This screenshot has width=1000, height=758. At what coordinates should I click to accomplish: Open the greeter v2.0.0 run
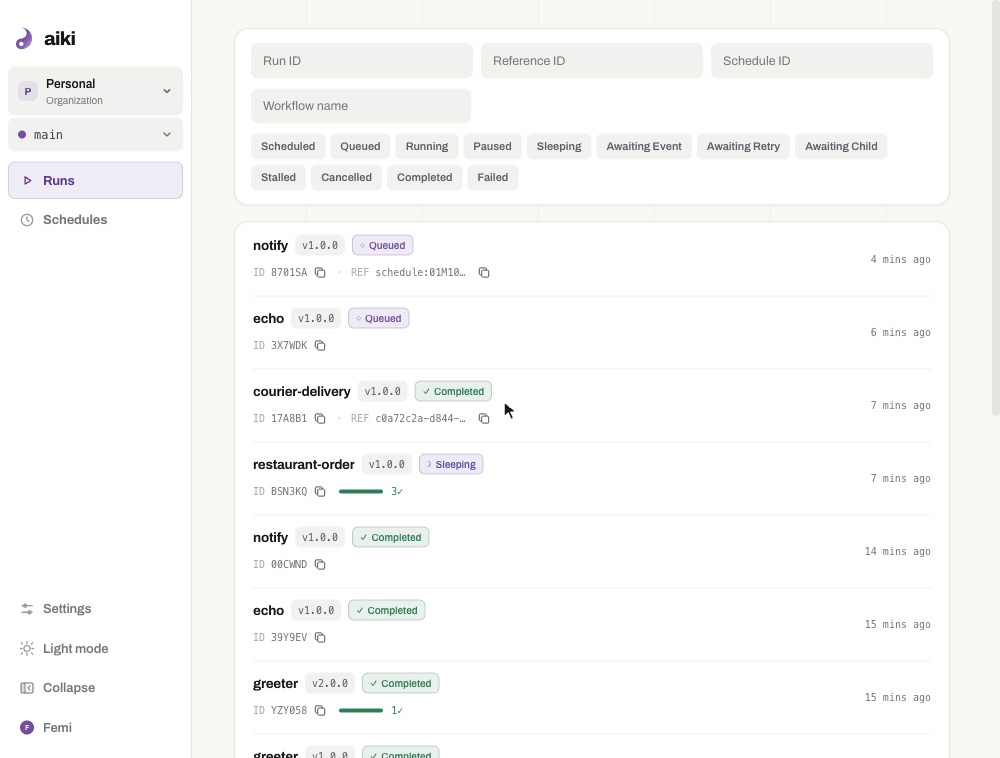tap(592, 697)
